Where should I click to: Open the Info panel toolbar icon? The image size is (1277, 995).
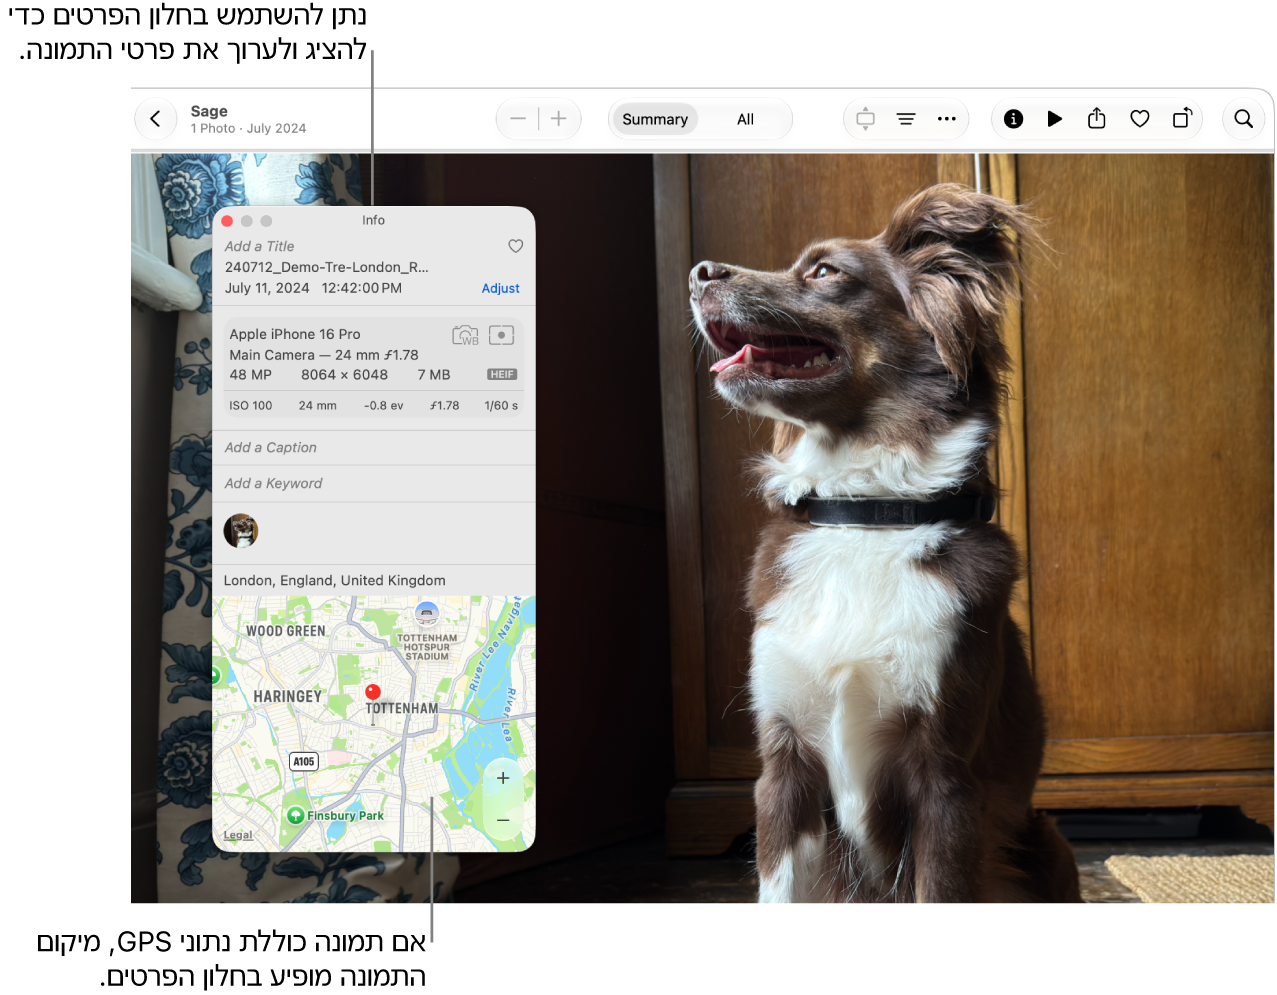[1013, 119]
